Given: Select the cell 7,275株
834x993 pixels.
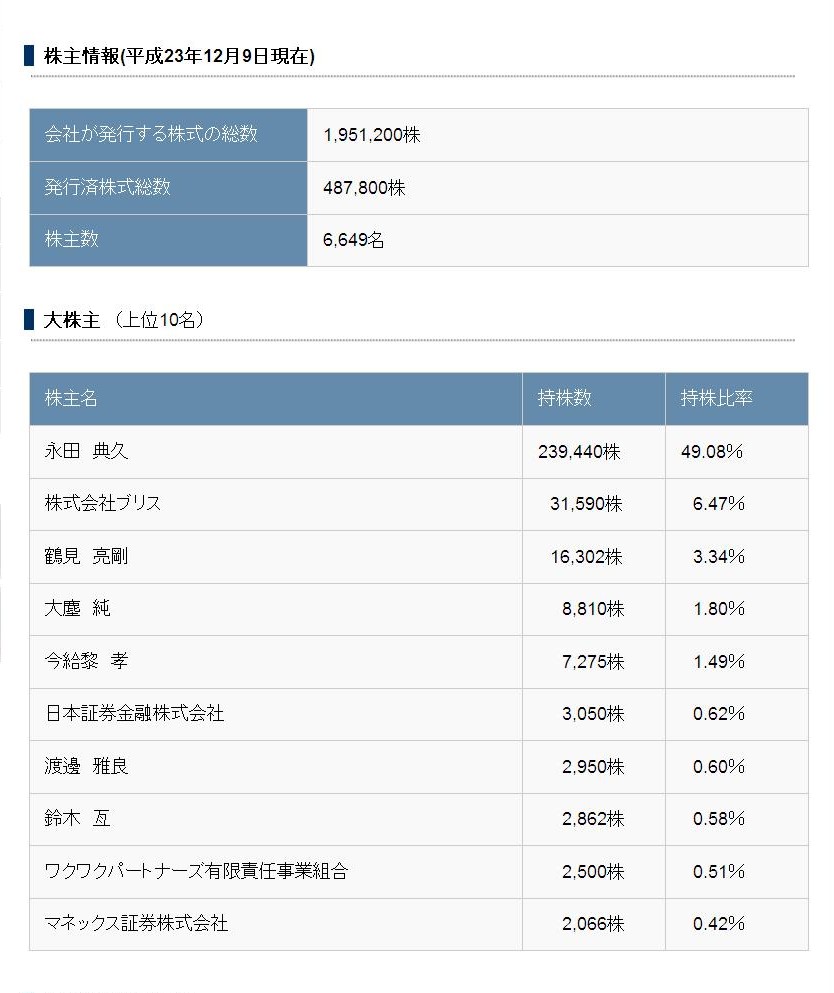Looking at the screenshot, I should pyautogui.click(x=593, y=662).
